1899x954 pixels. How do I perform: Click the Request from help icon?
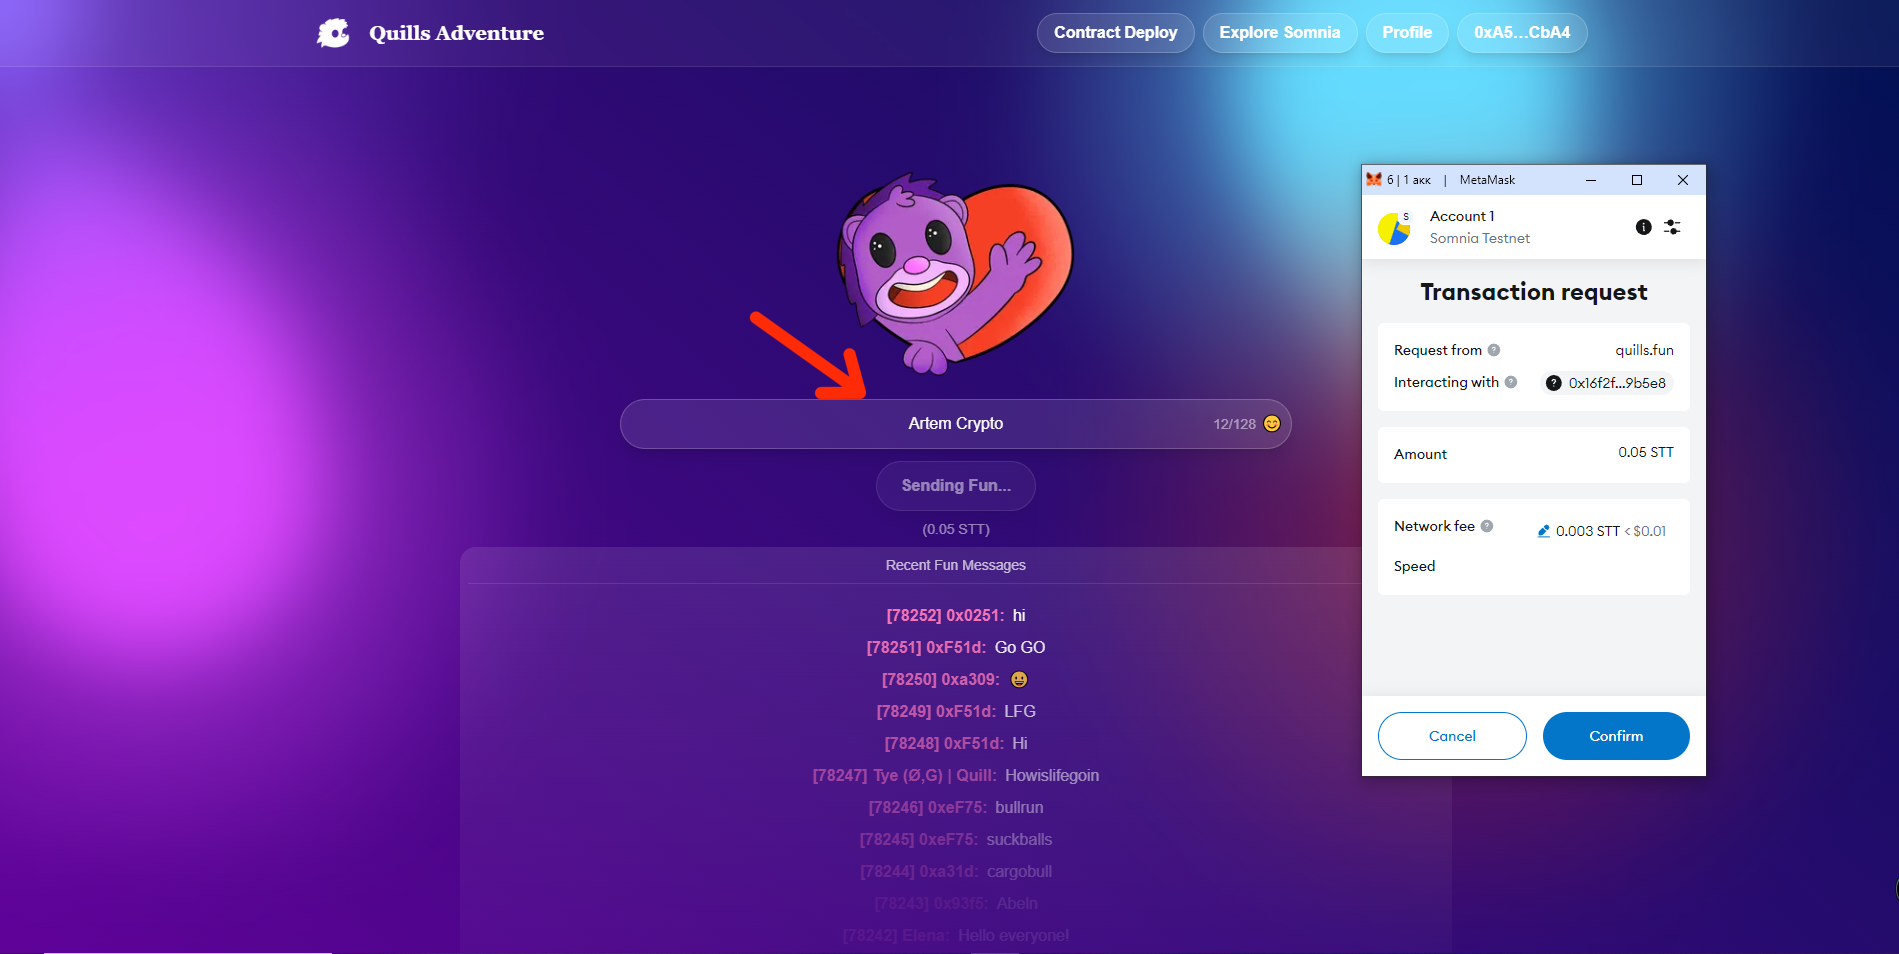tap(1494, 350)
